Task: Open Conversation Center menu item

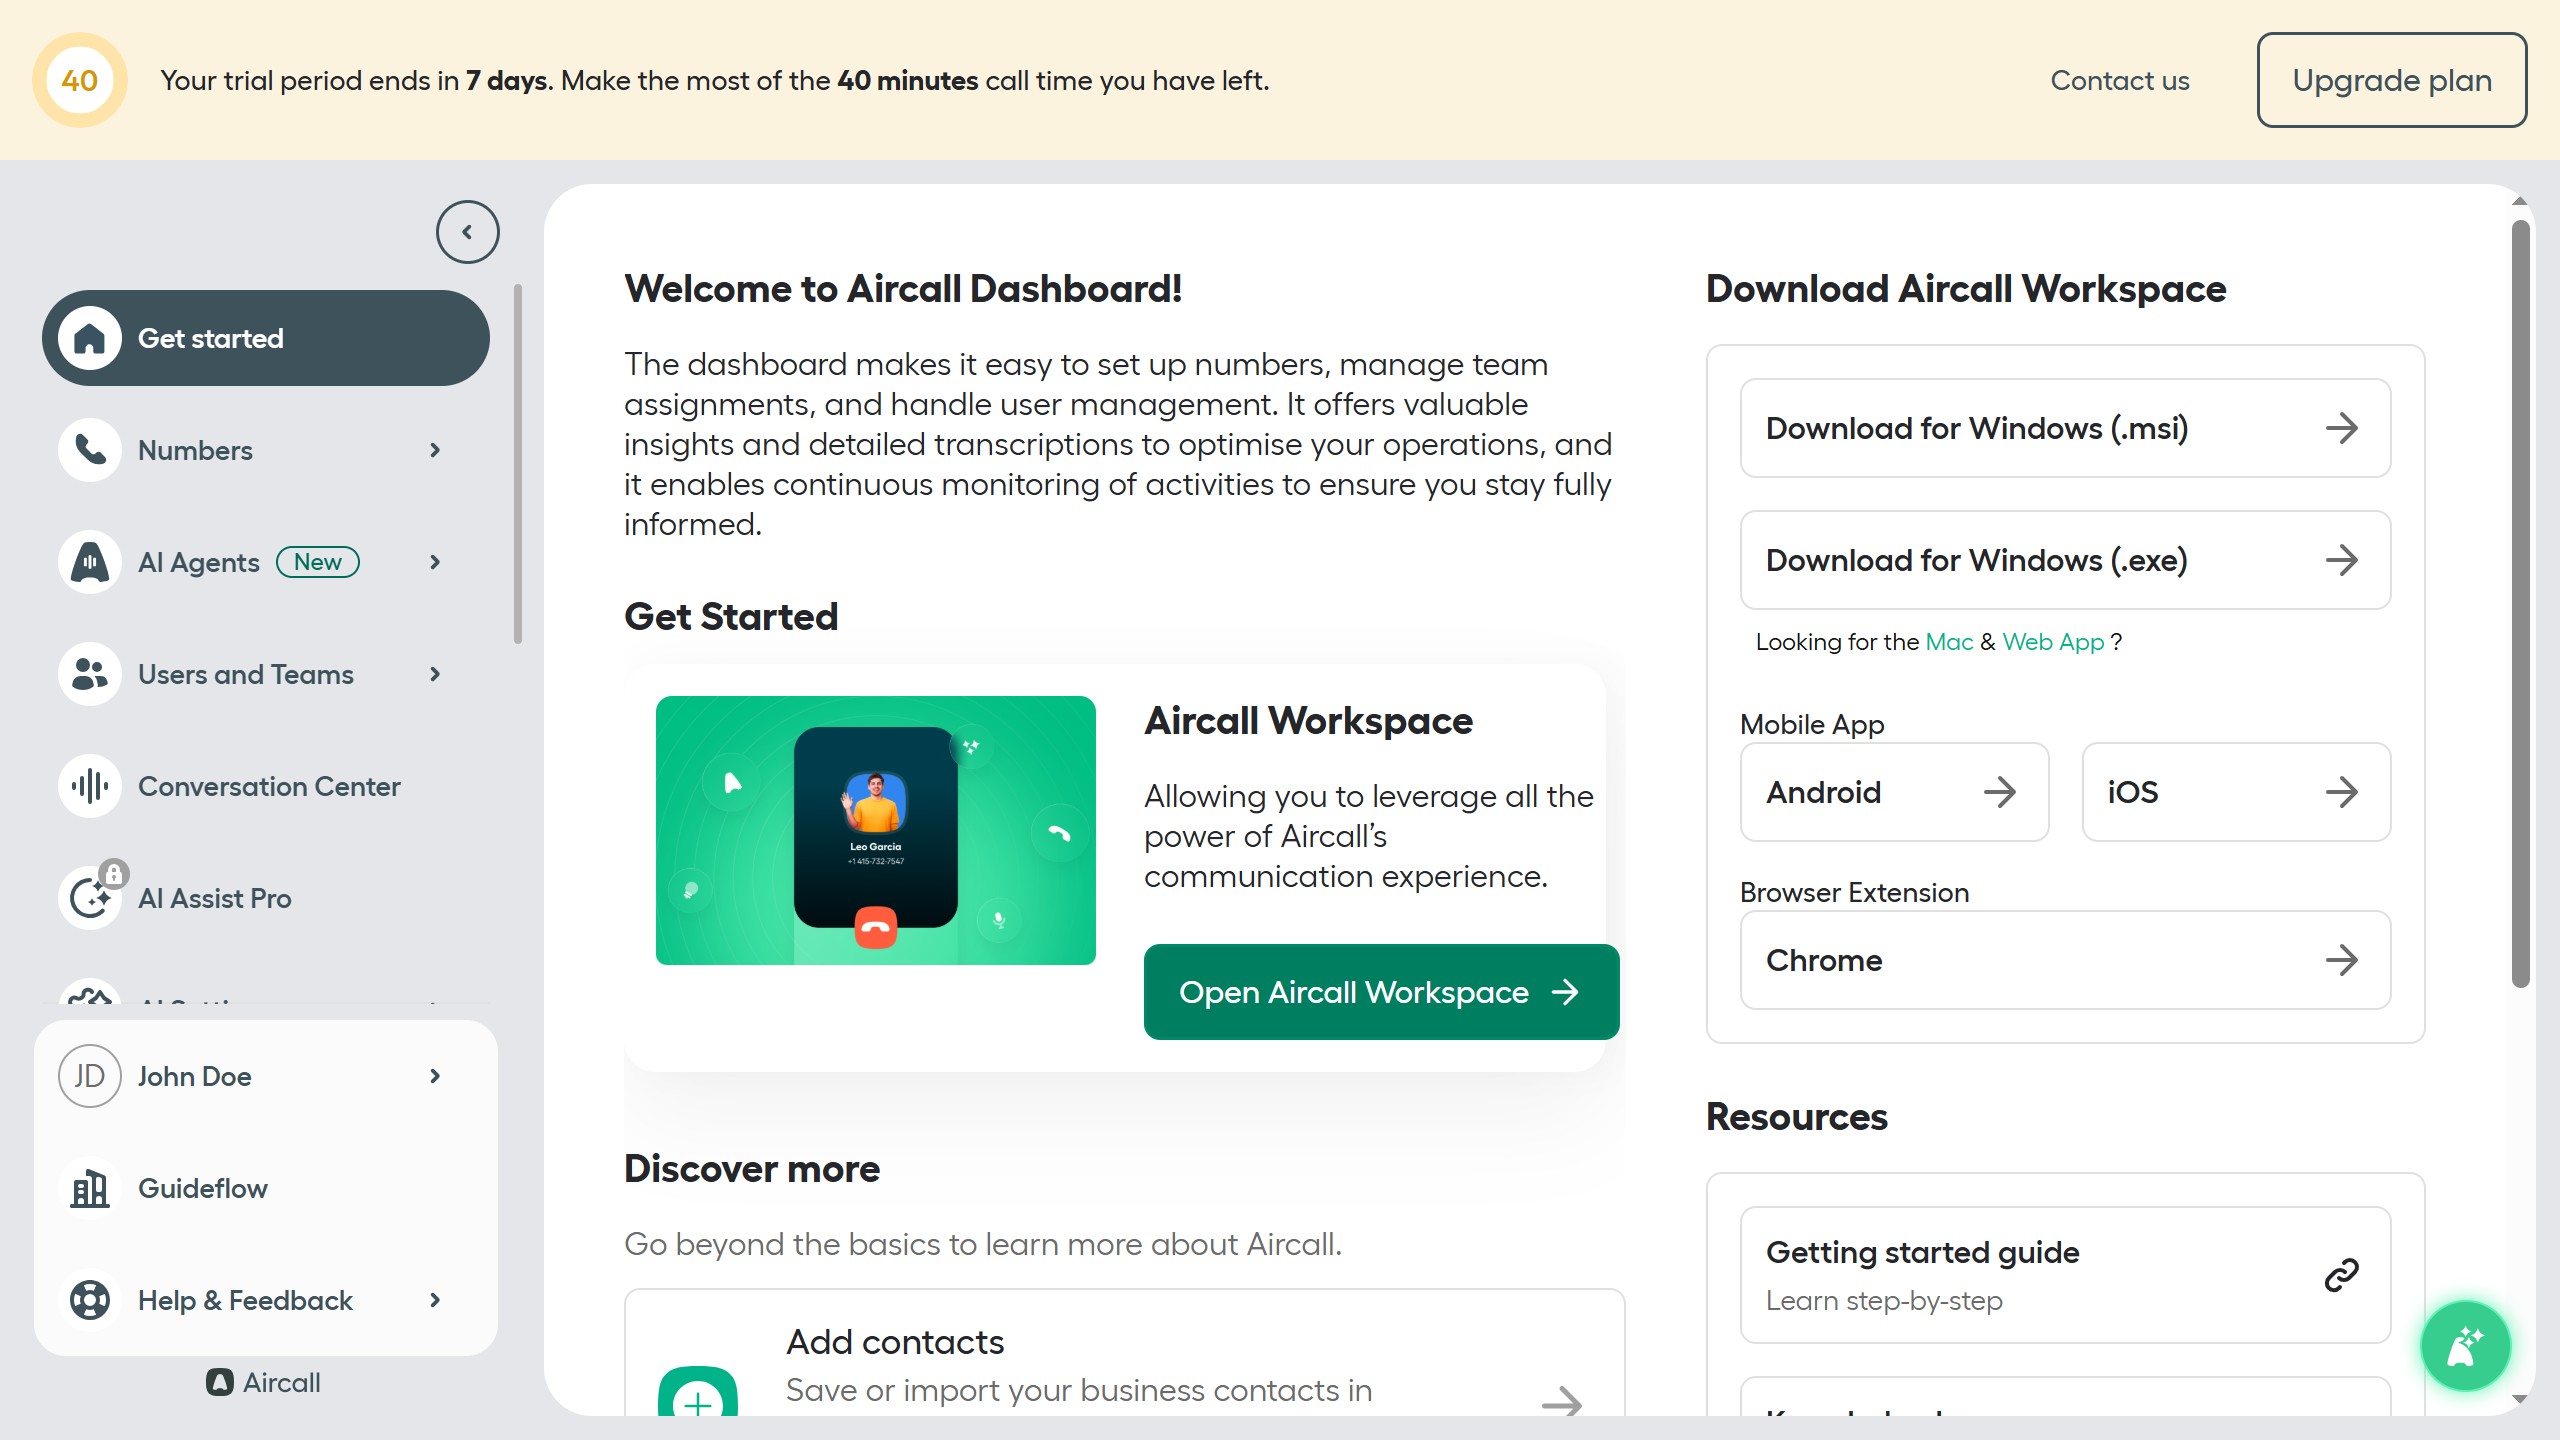Action: (266, 786)
